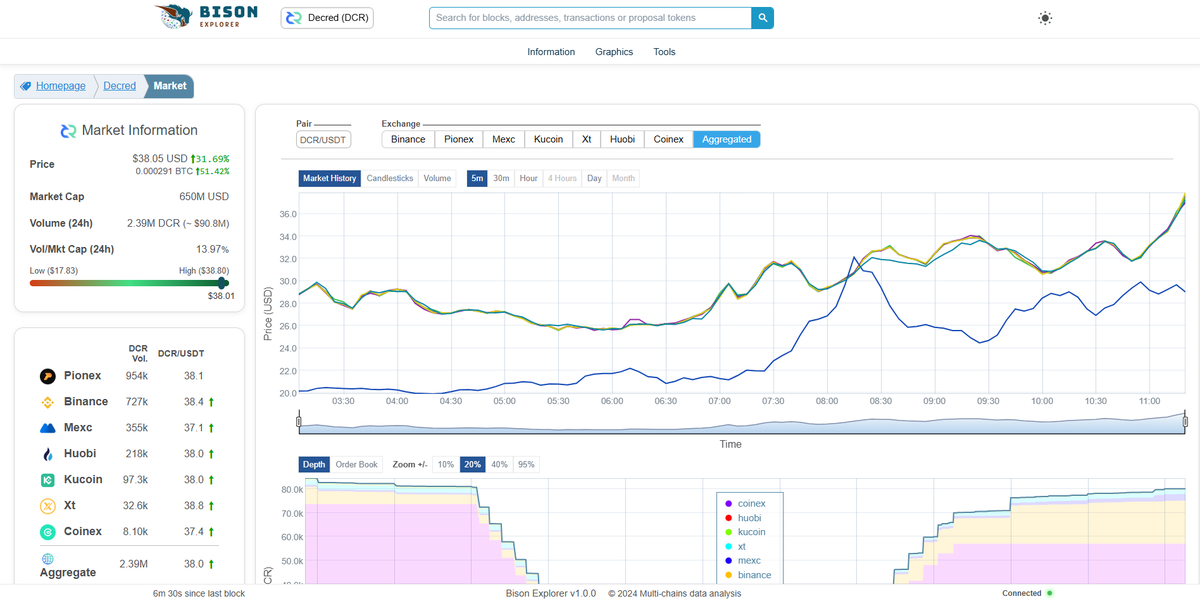This screenshot has height=601, width=1200.
Task: Choose the Hour interval
Action: [x=529, y=179]
